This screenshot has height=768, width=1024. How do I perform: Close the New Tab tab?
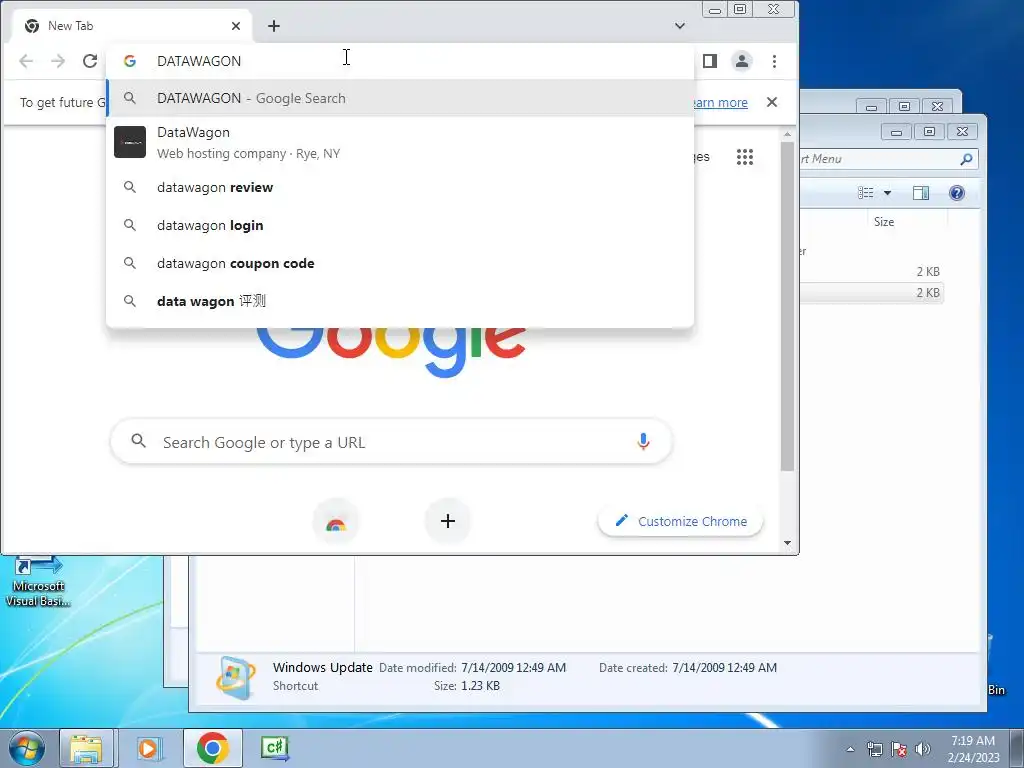point(236,26)
